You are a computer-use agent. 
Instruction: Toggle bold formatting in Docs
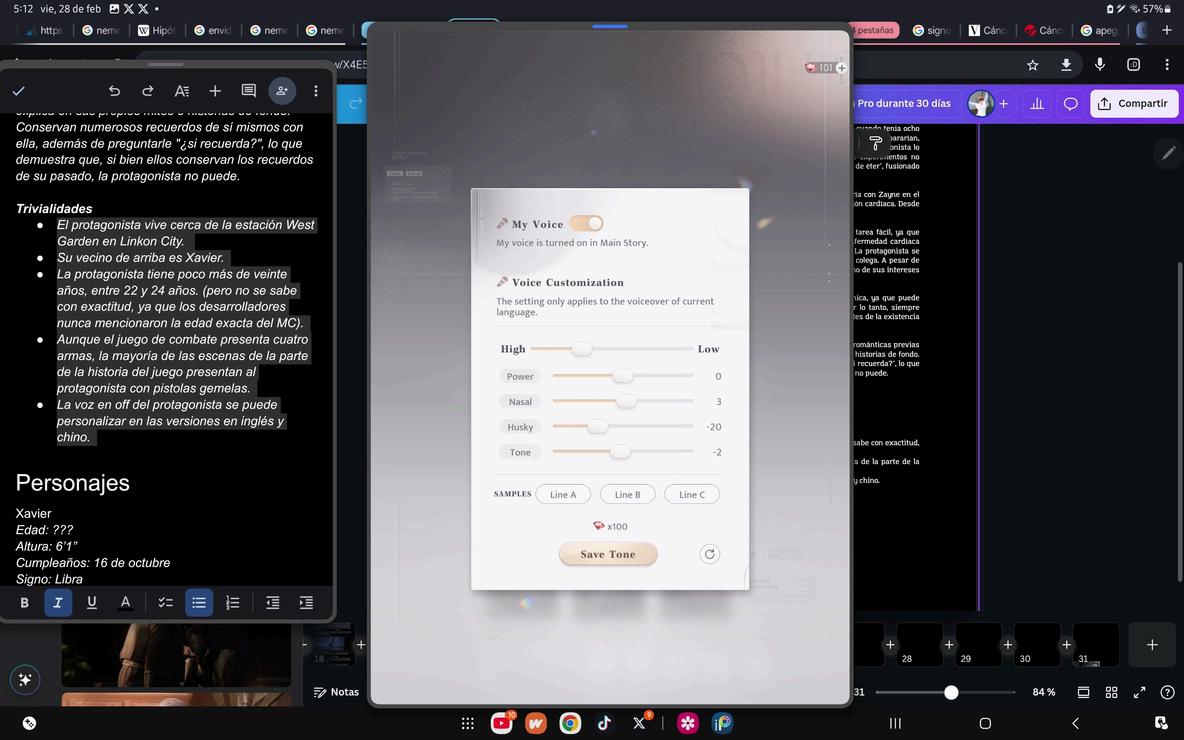pos(24,603)
